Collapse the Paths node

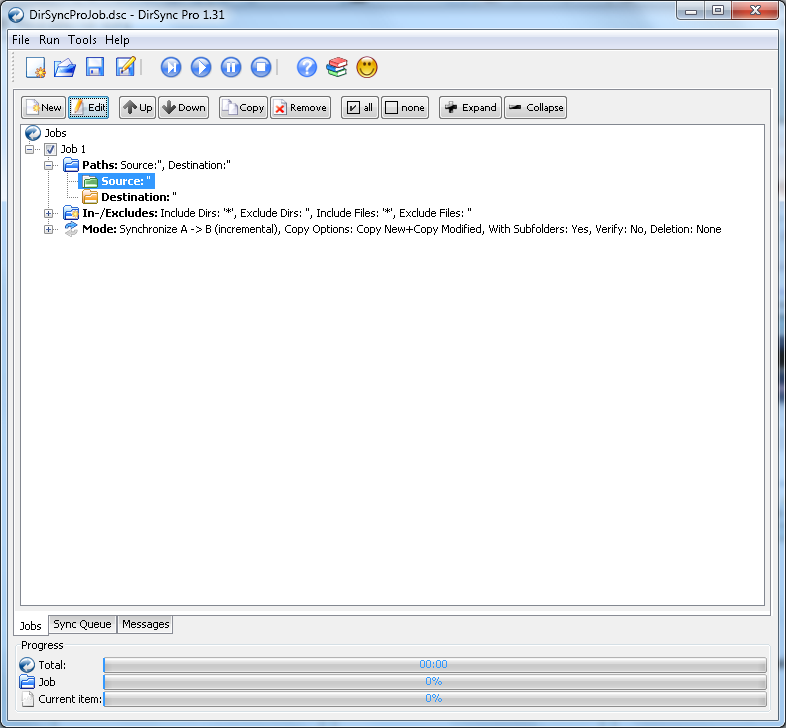[x=49, y=165]
